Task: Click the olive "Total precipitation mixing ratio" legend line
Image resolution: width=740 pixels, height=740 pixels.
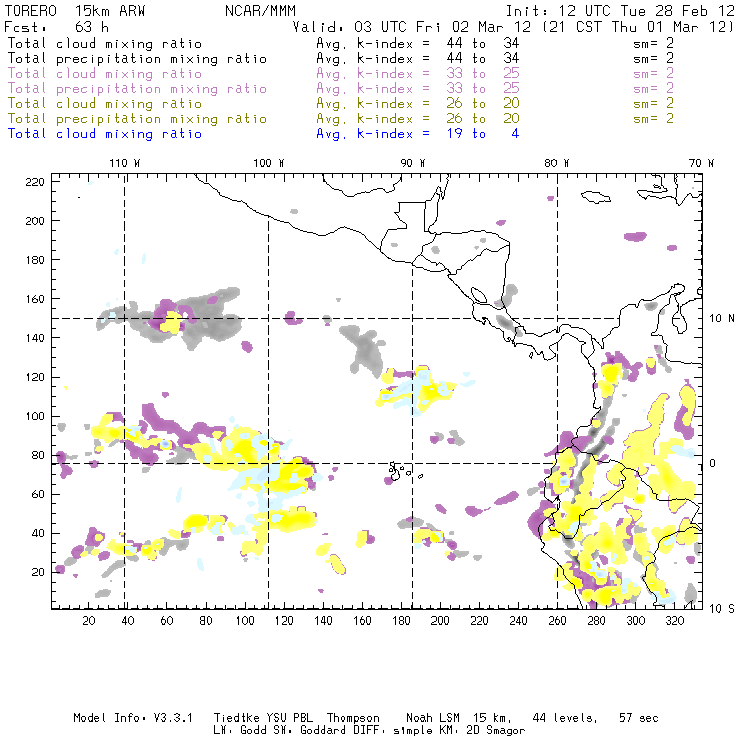Action: coord(137,119)
